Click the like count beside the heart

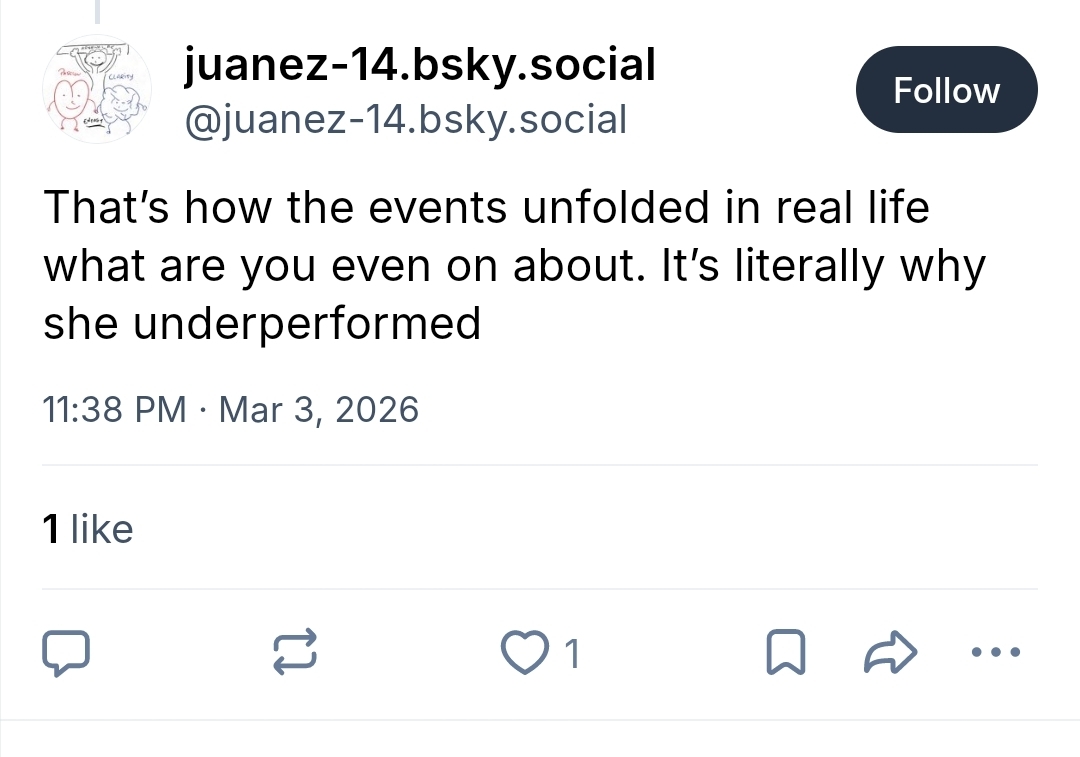tap(571, 655)
